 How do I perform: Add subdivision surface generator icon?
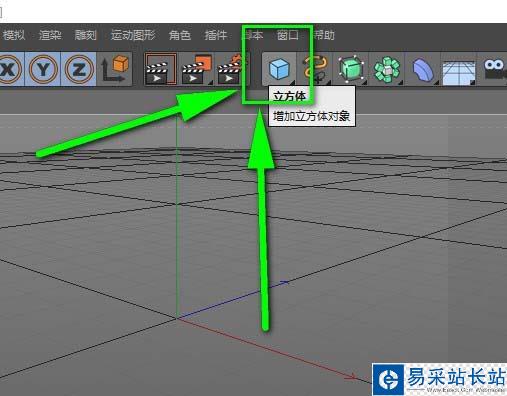coord(351,69)
